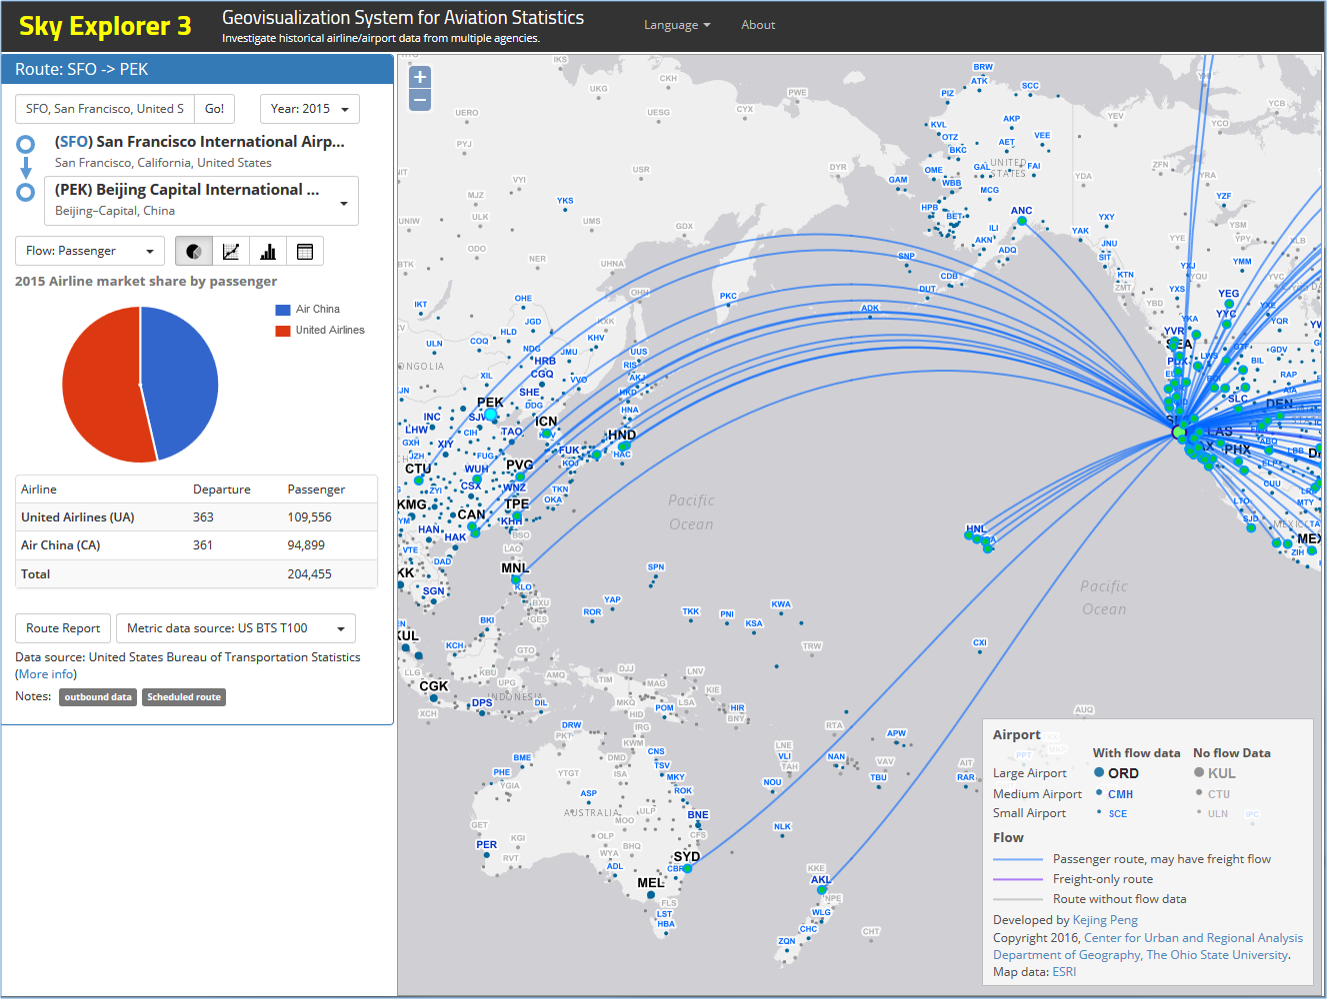Click the Airline column header
Image resolution: width=1327 pixels, height=999 pixels.
point(39,489)
